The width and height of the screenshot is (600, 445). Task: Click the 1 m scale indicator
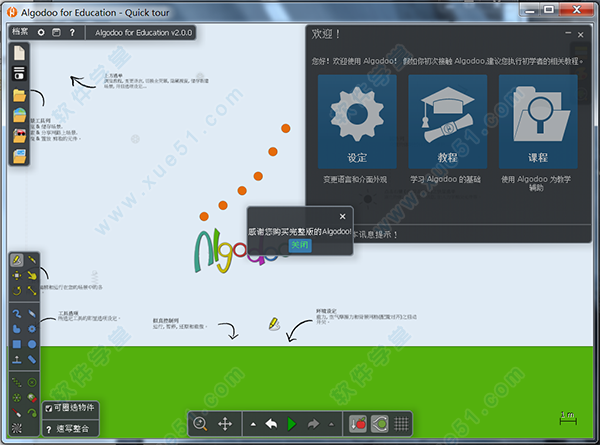(x=568, y=418)
